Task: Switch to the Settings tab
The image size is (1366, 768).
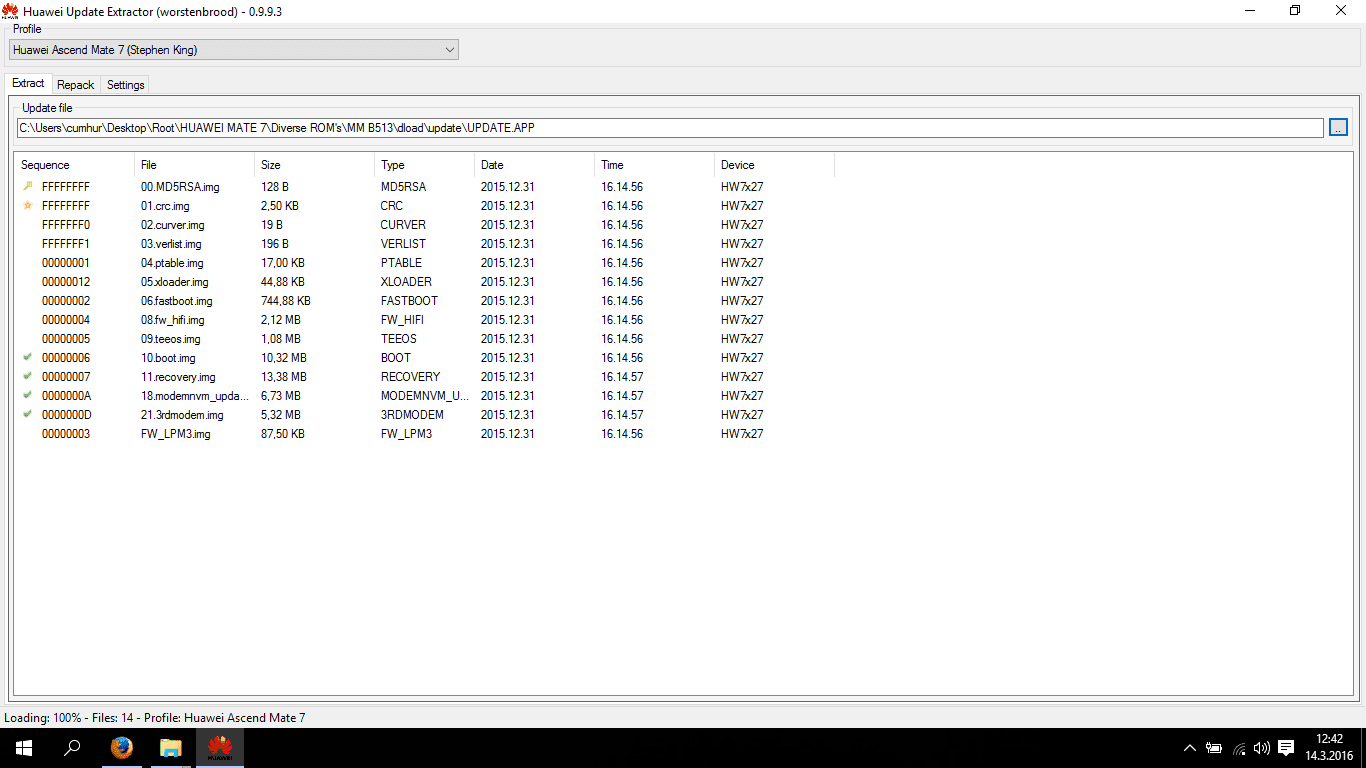Action: point(126,85)
